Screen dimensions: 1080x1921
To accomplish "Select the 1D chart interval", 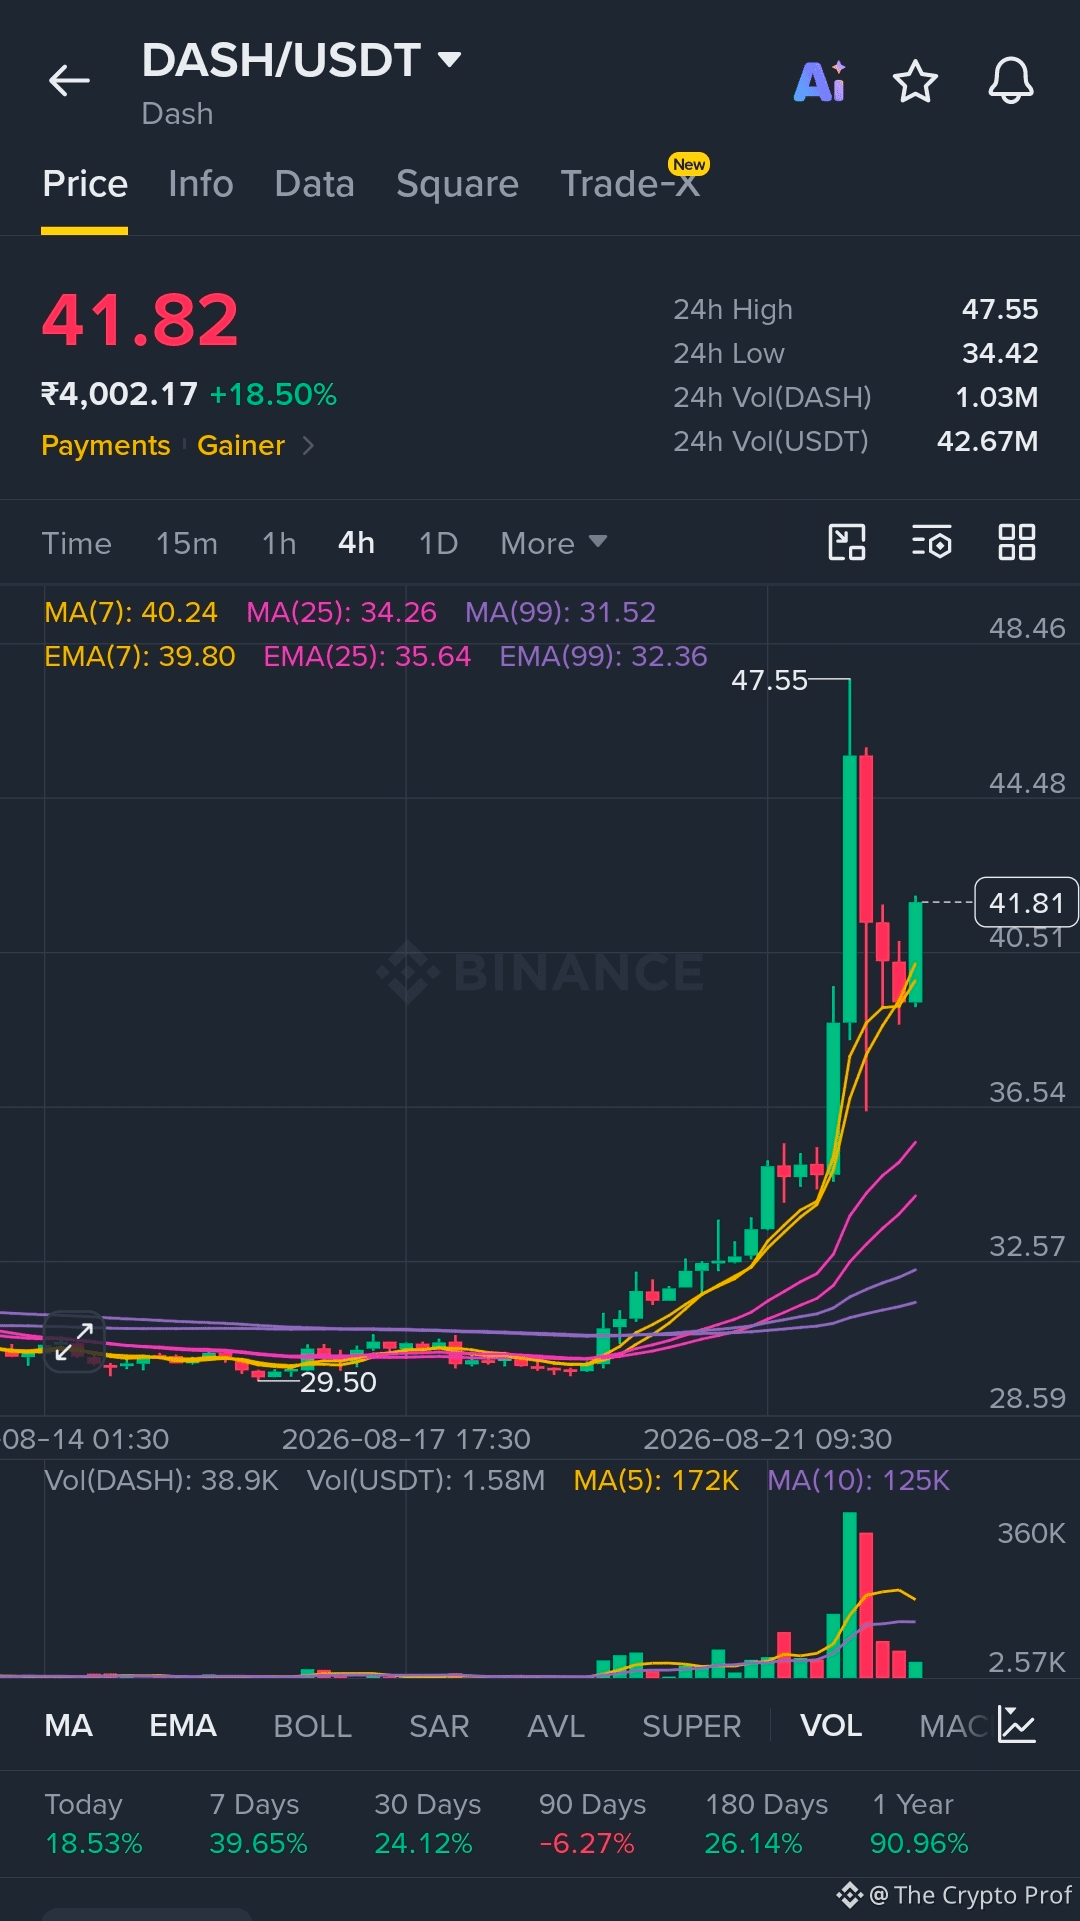I will click(438, 543).
